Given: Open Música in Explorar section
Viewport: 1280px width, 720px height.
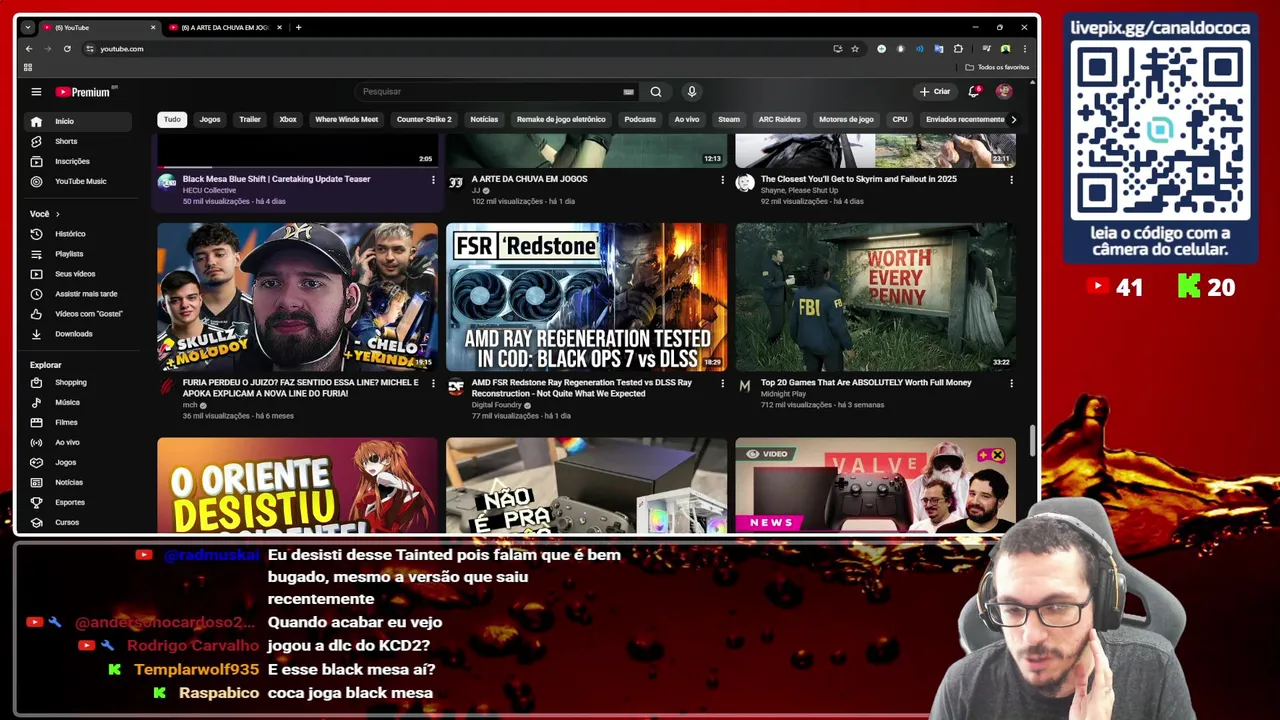Looking at the screenshot, I should tap(78, 402).
